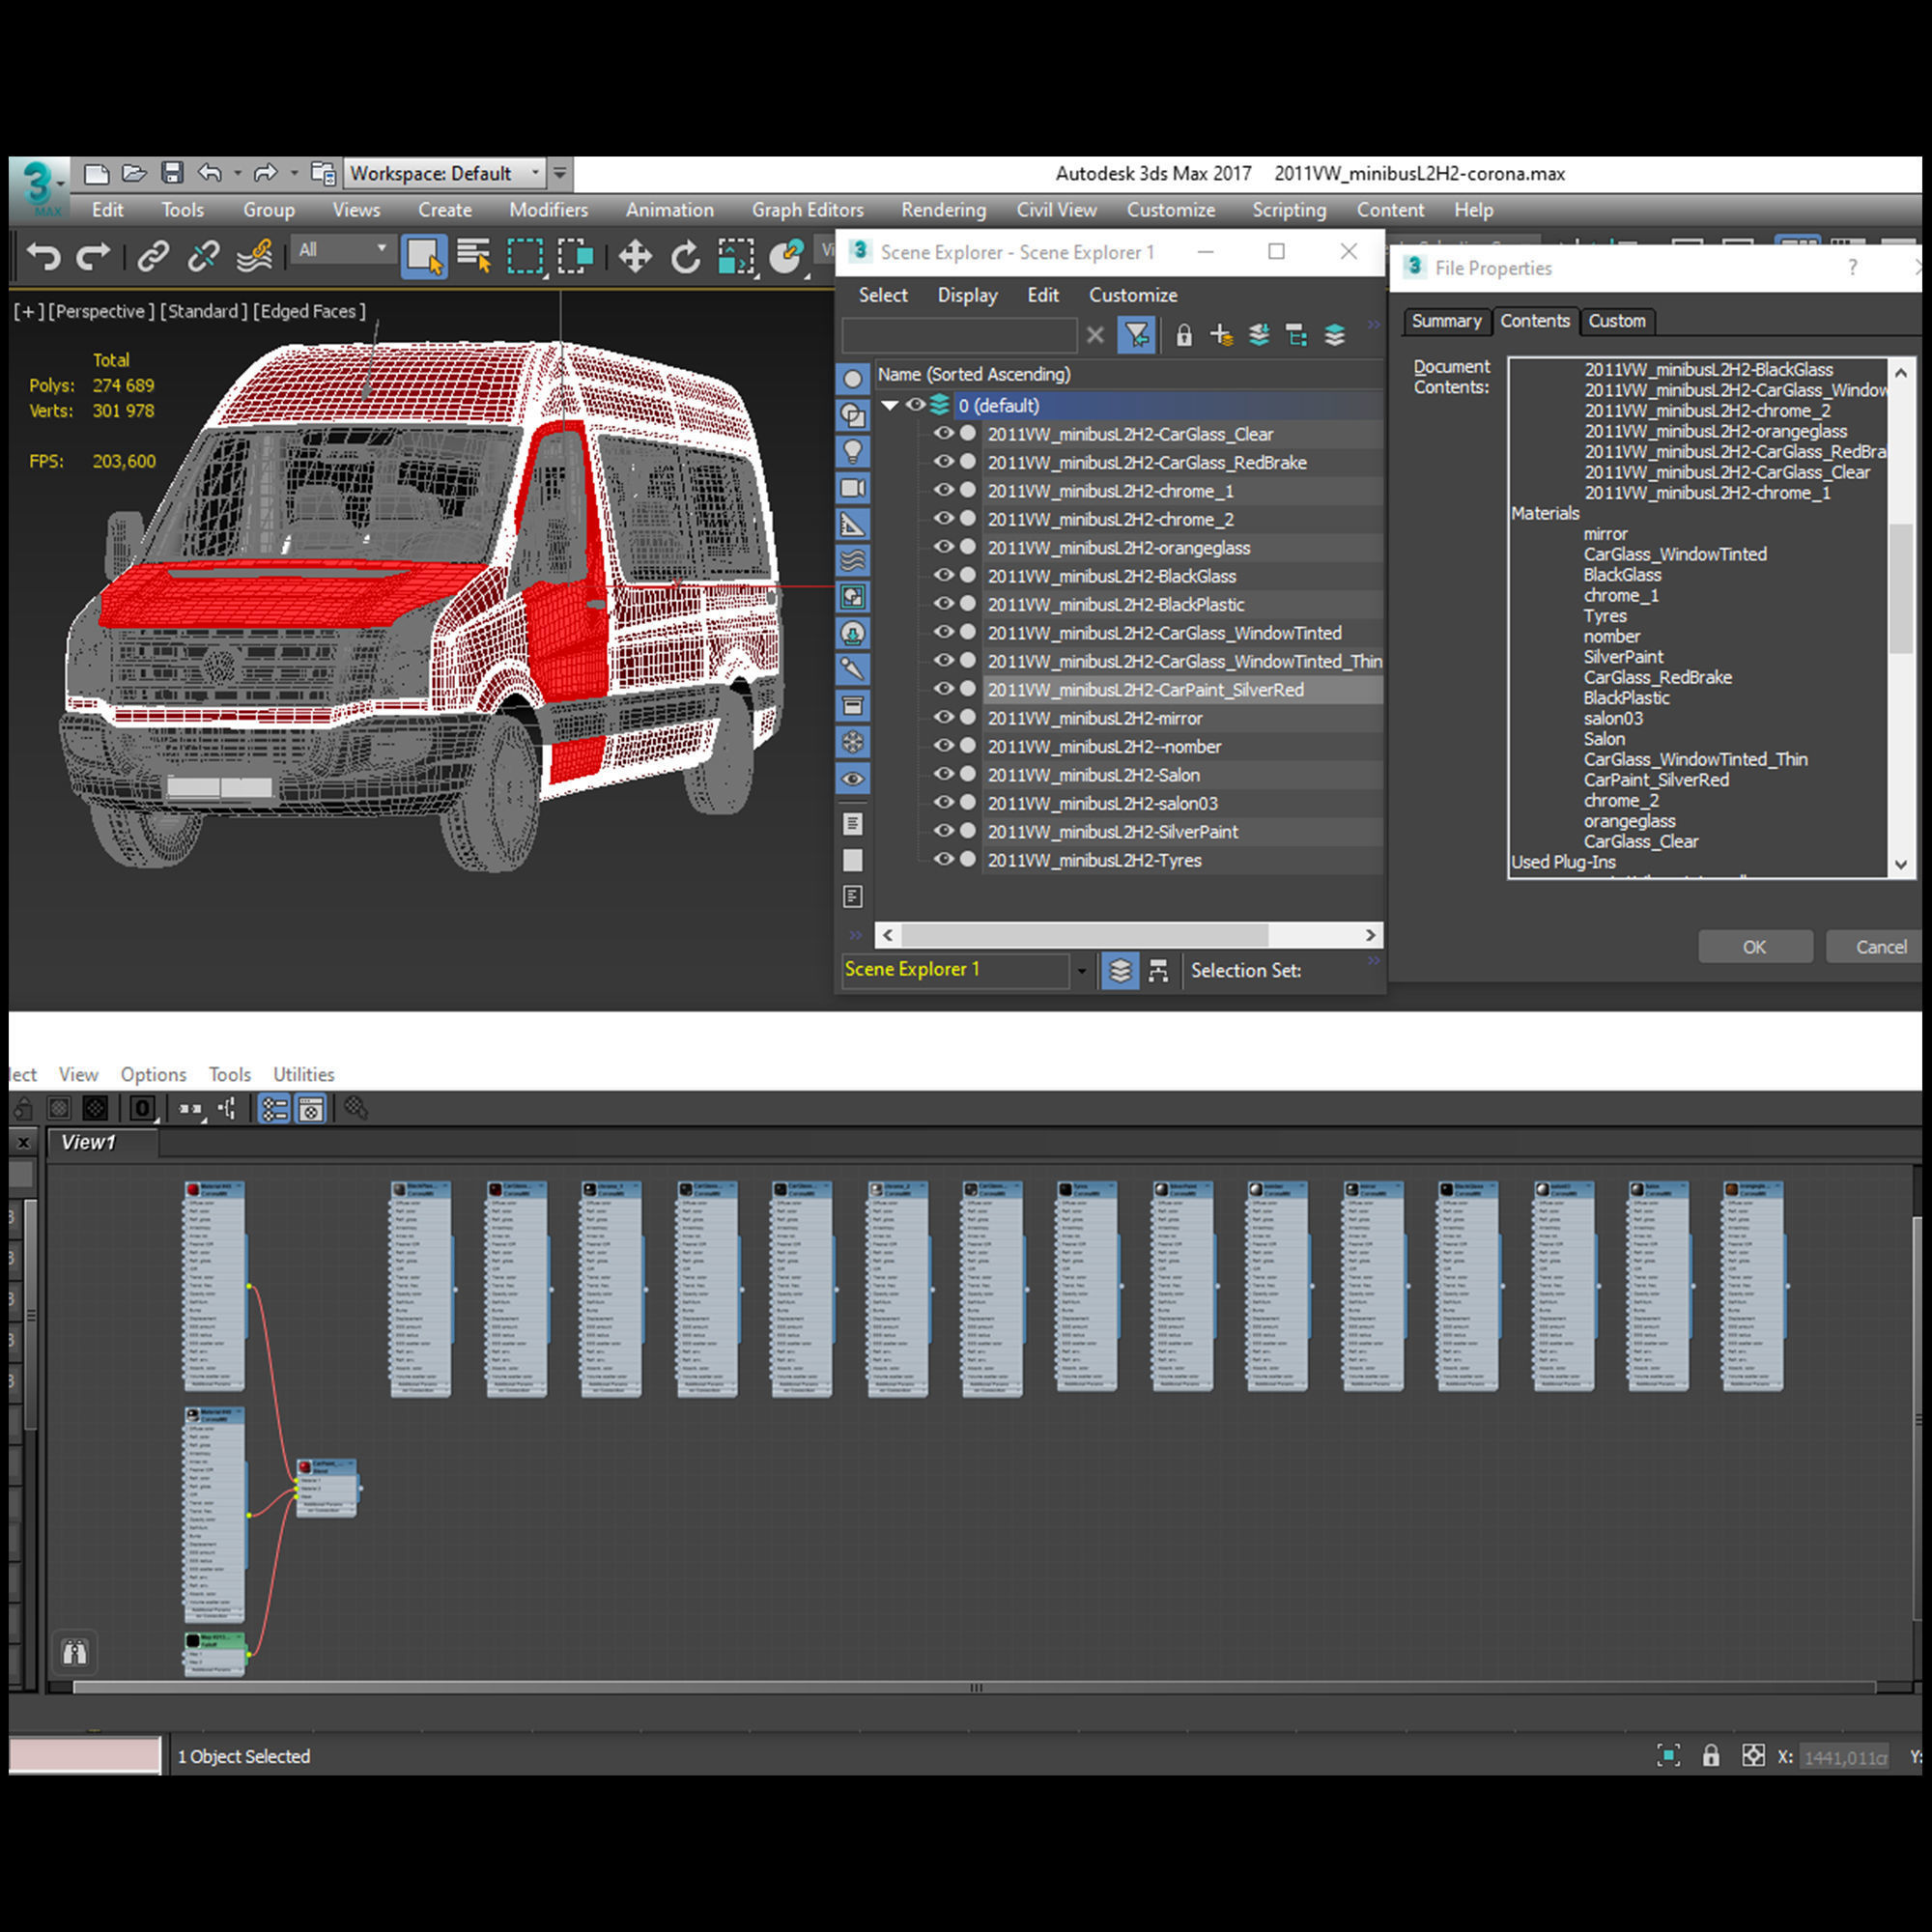
Task: Toggle the Display Cameras filter
Action: pos(853,488)
